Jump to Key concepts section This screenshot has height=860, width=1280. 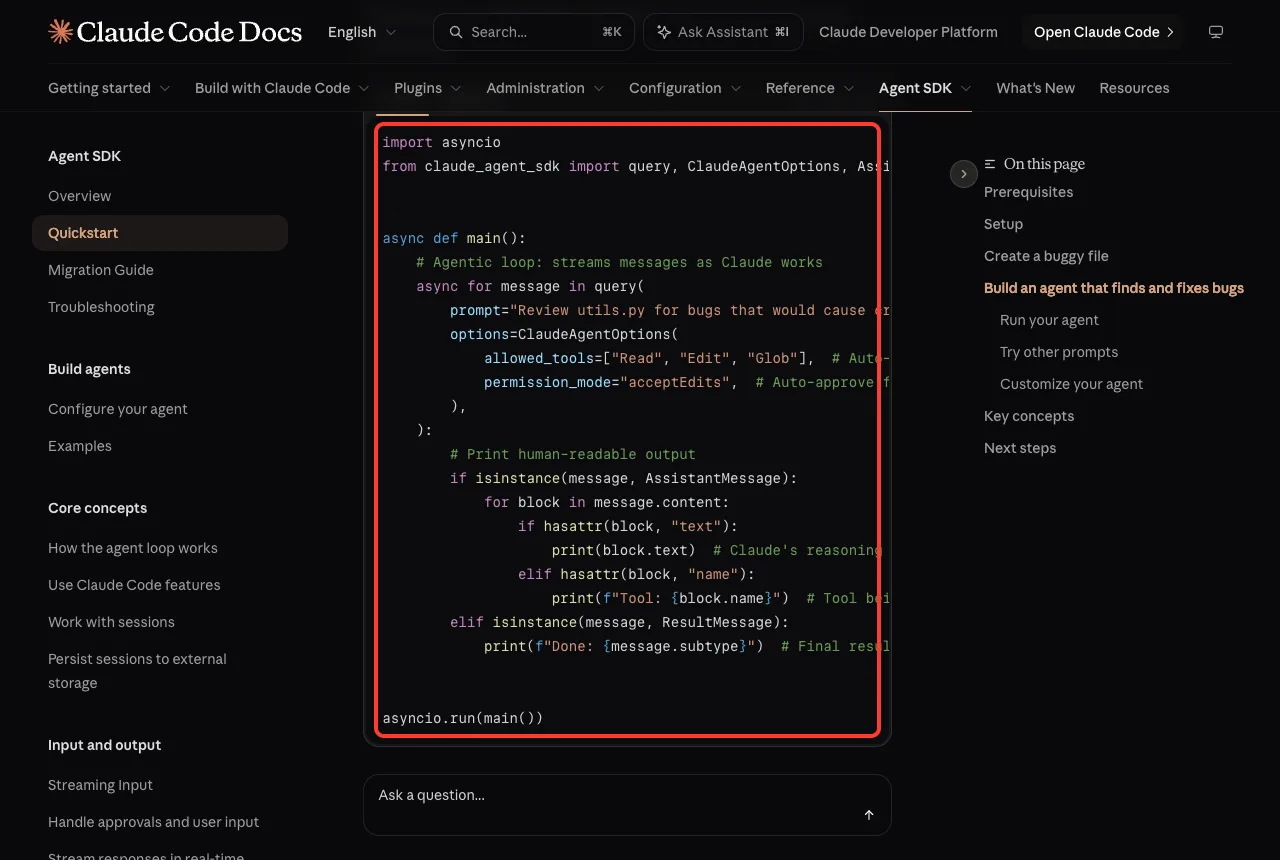point(1029,416)
